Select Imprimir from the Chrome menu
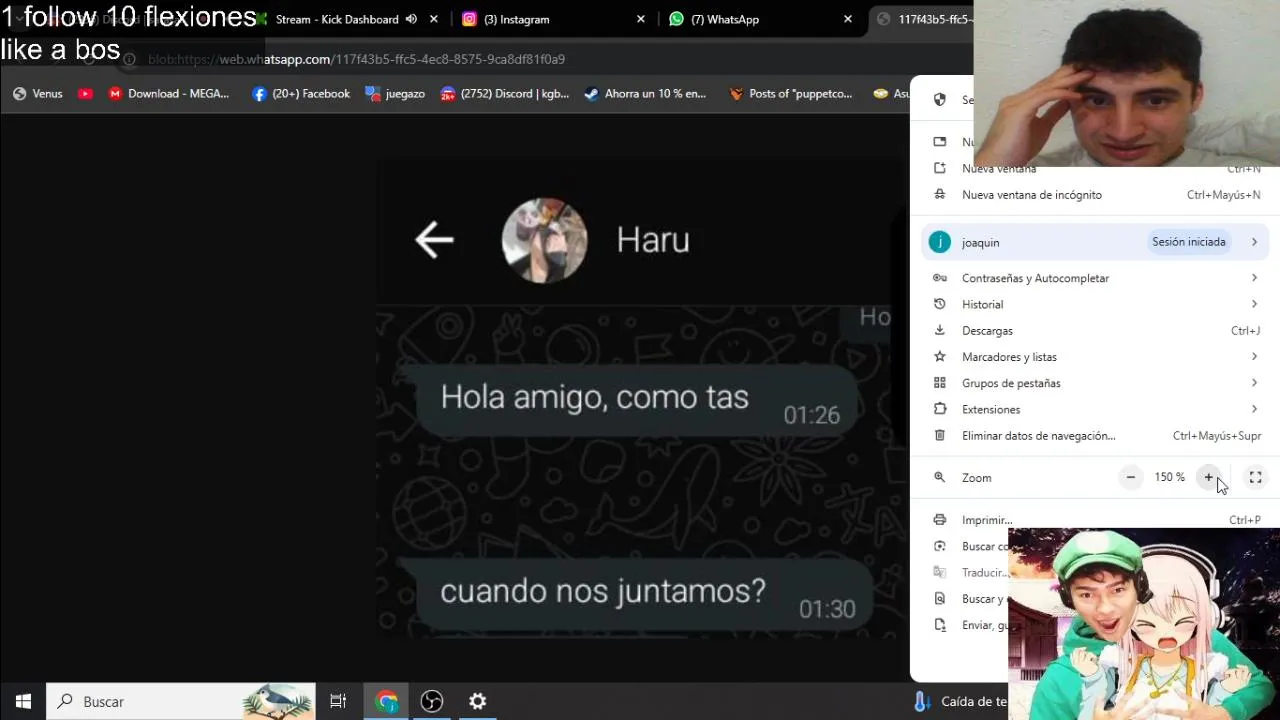 [x=1096, y=520]
